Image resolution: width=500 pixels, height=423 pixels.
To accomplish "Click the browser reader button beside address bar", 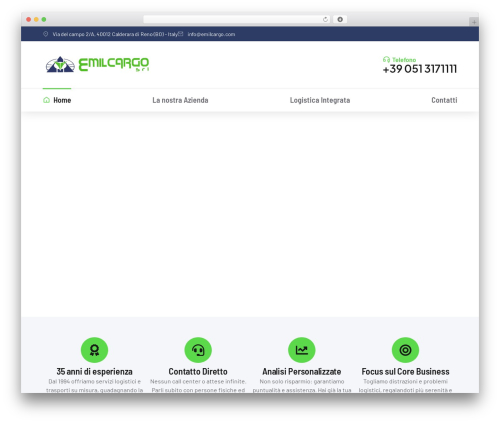I will 340,19.
